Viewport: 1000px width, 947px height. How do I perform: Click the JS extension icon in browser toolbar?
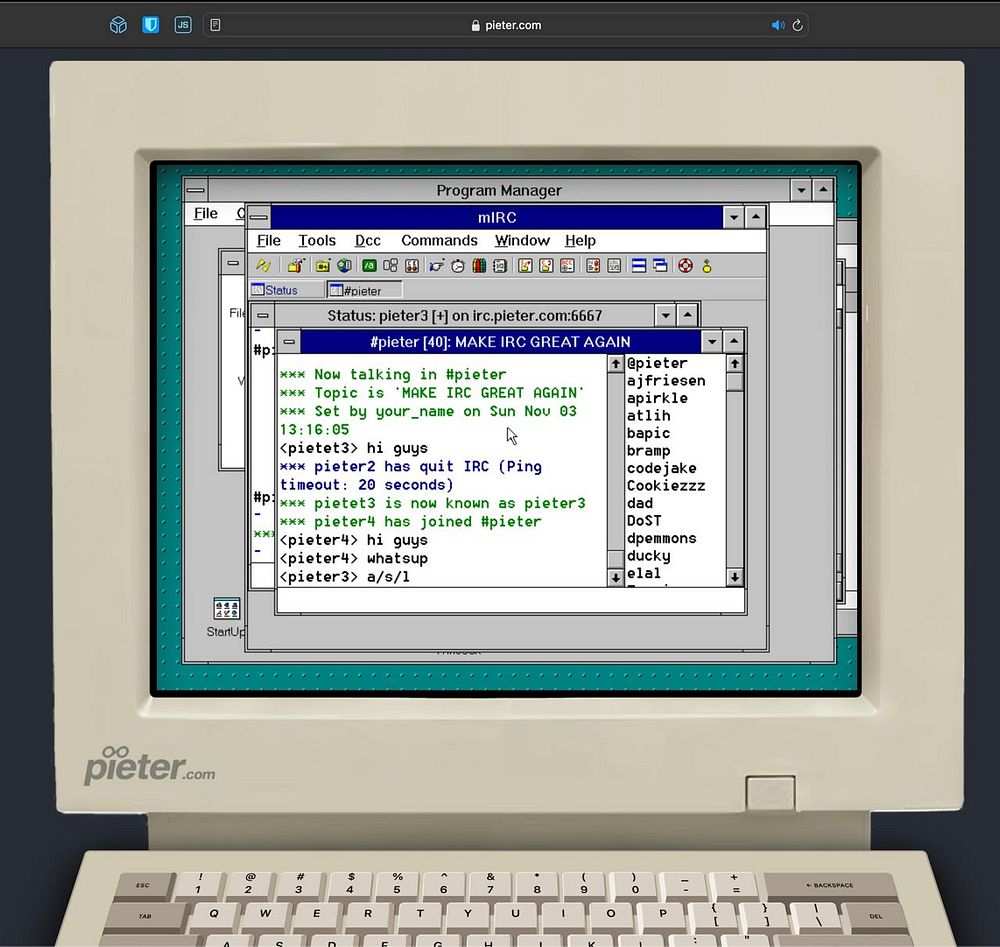click(x=183, y=25)
